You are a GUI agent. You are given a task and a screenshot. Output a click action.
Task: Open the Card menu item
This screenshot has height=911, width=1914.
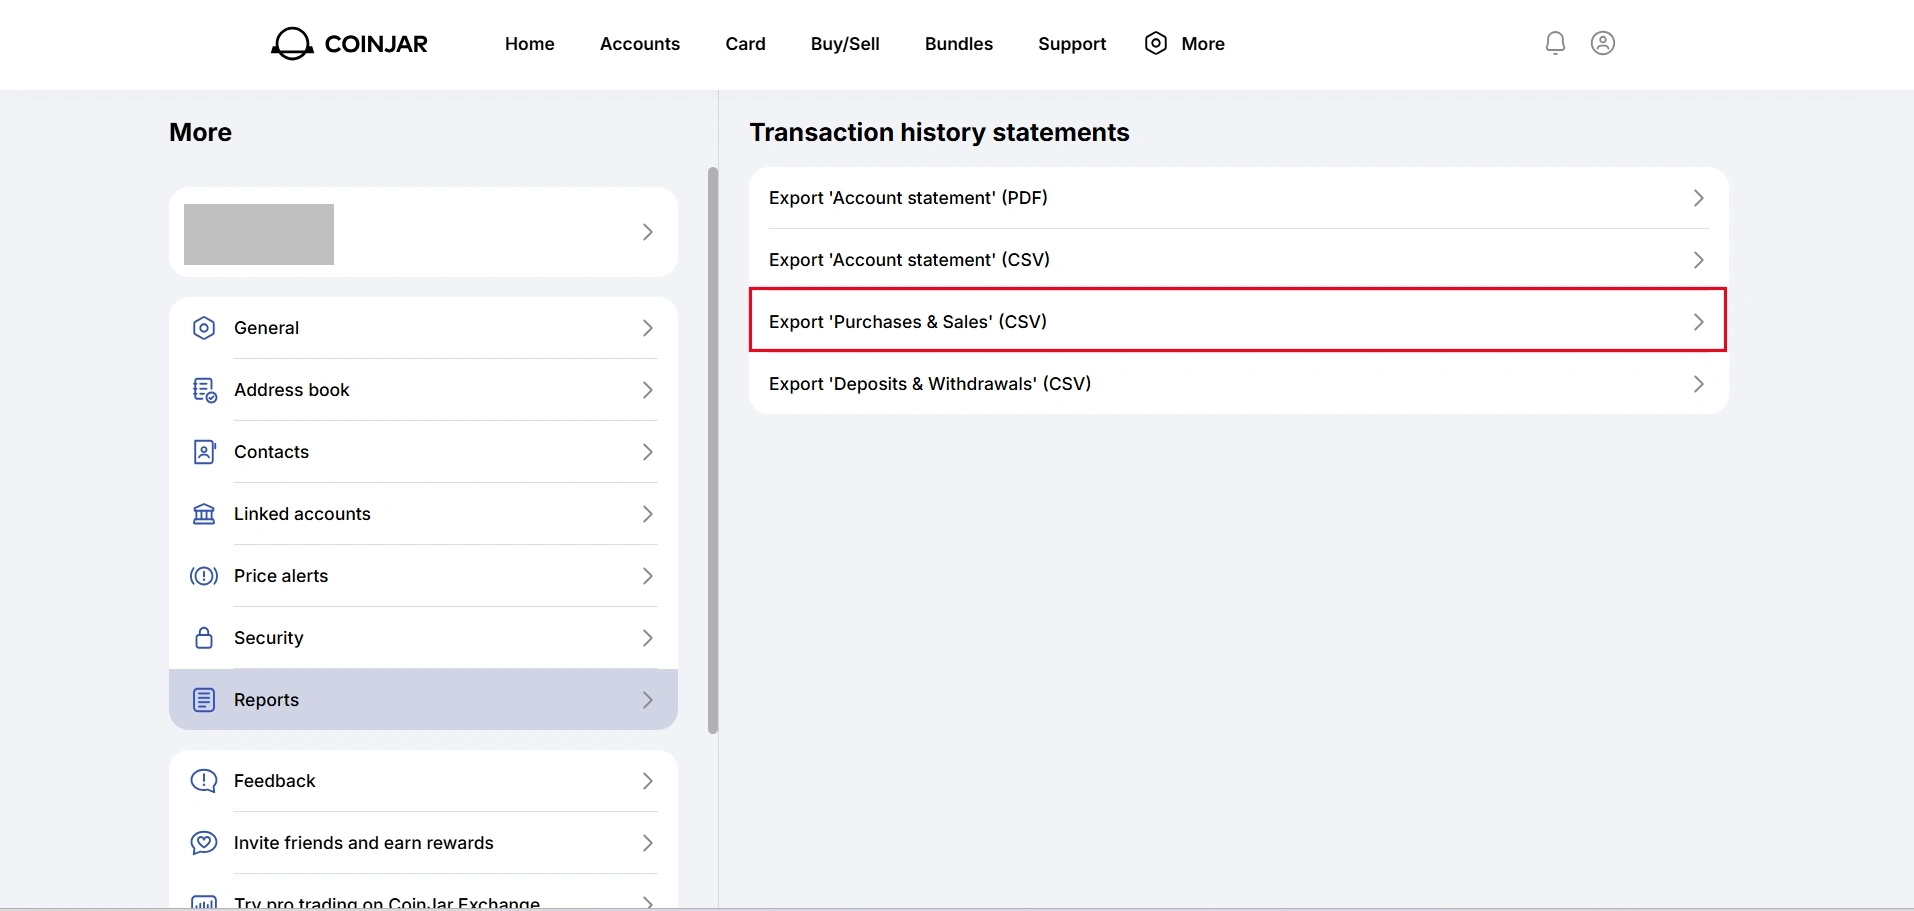pos(746,44)
